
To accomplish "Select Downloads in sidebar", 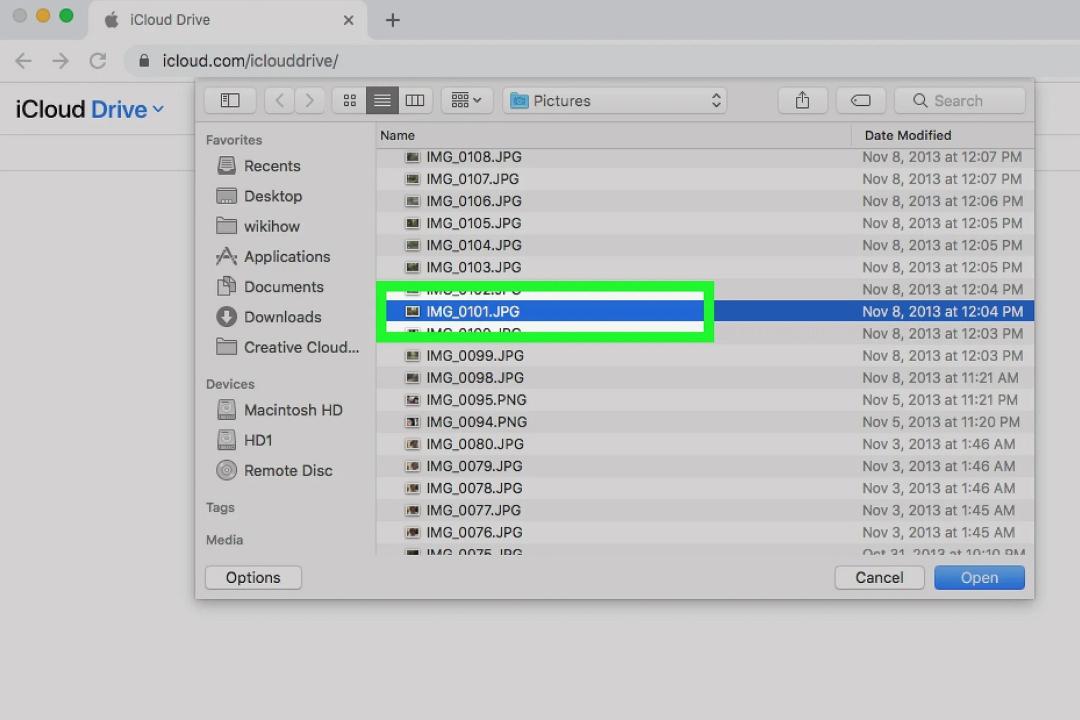I will (x=269, y=317).
